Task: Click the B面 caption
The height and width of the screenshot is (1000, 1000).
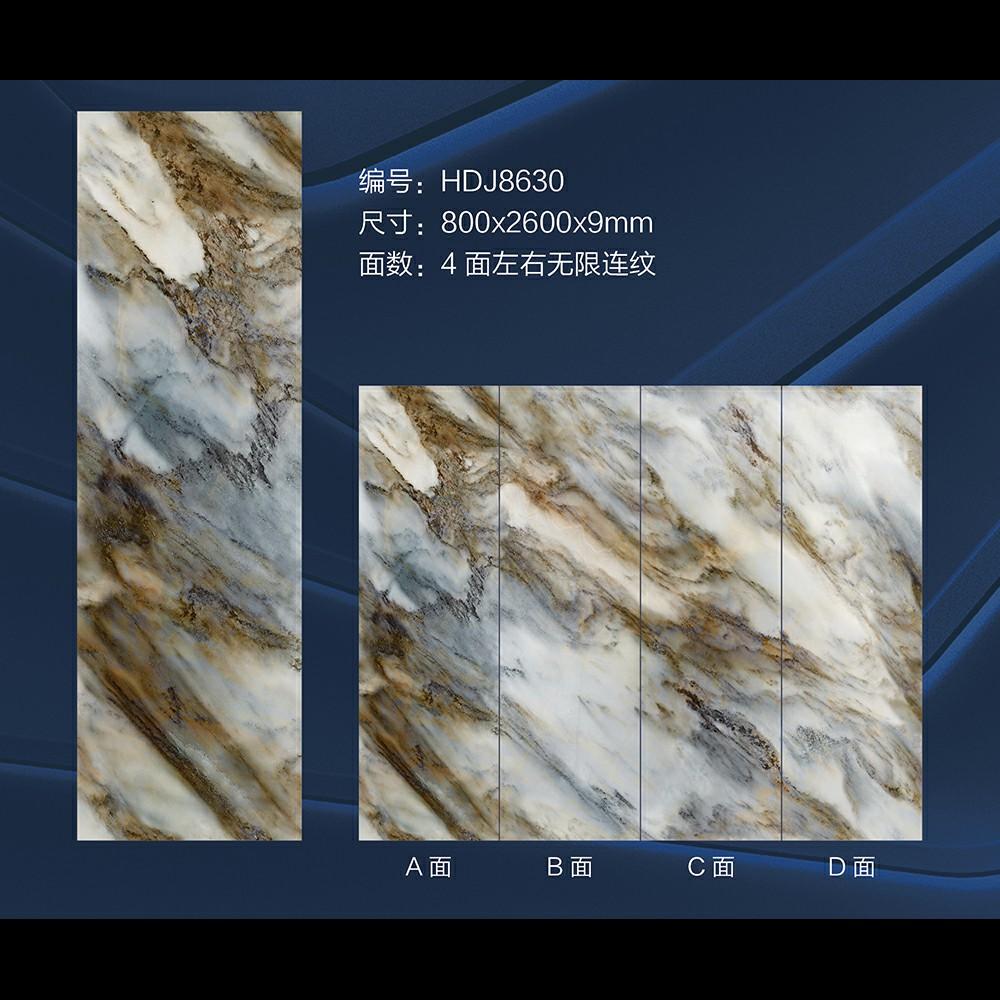Action: coord(570,867)
